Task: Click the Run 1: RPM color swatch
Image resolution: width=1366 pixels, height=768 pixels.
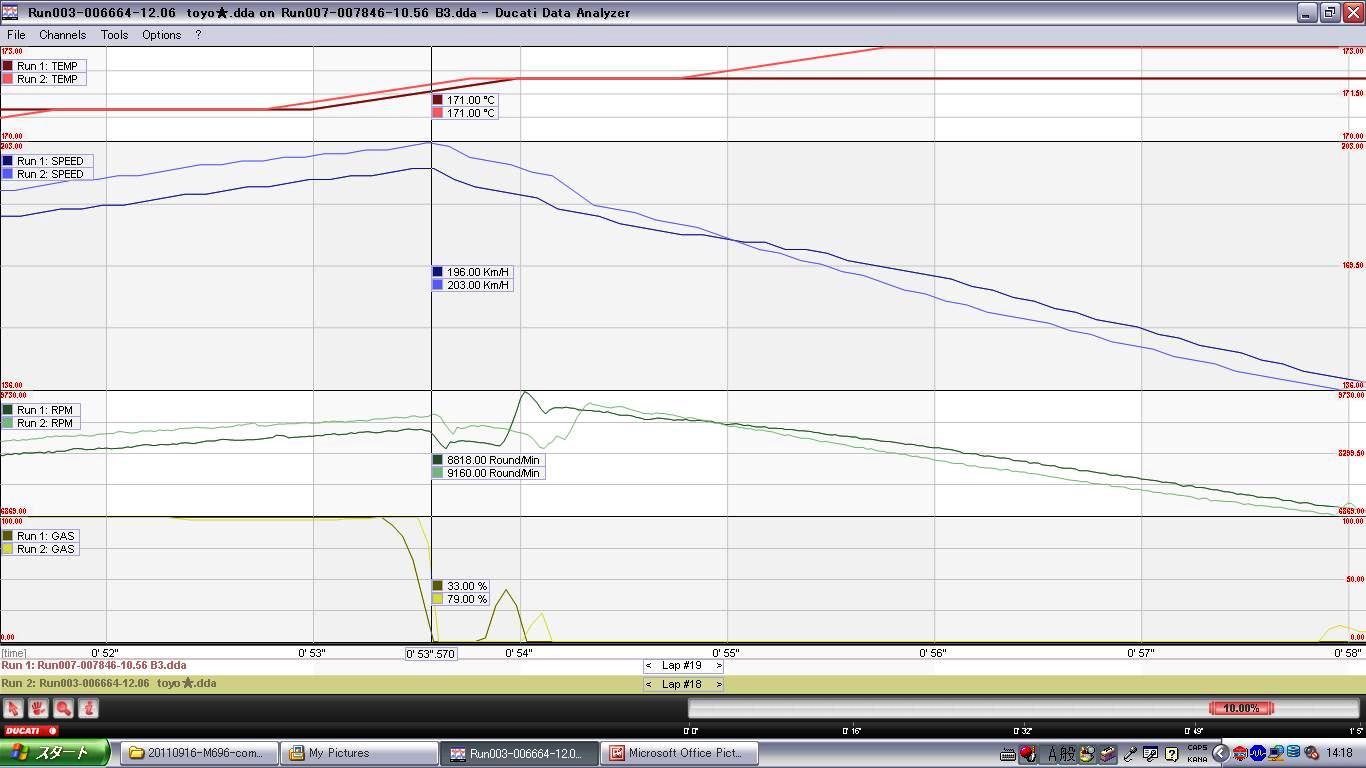Action: pos(8,410)
